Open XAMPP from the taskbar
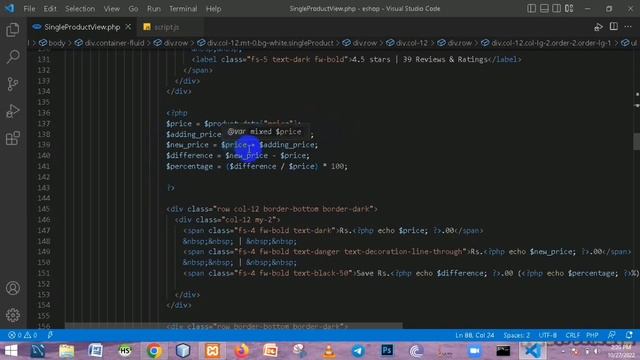Viewport: 640px width, 360px height. (212, 351)
